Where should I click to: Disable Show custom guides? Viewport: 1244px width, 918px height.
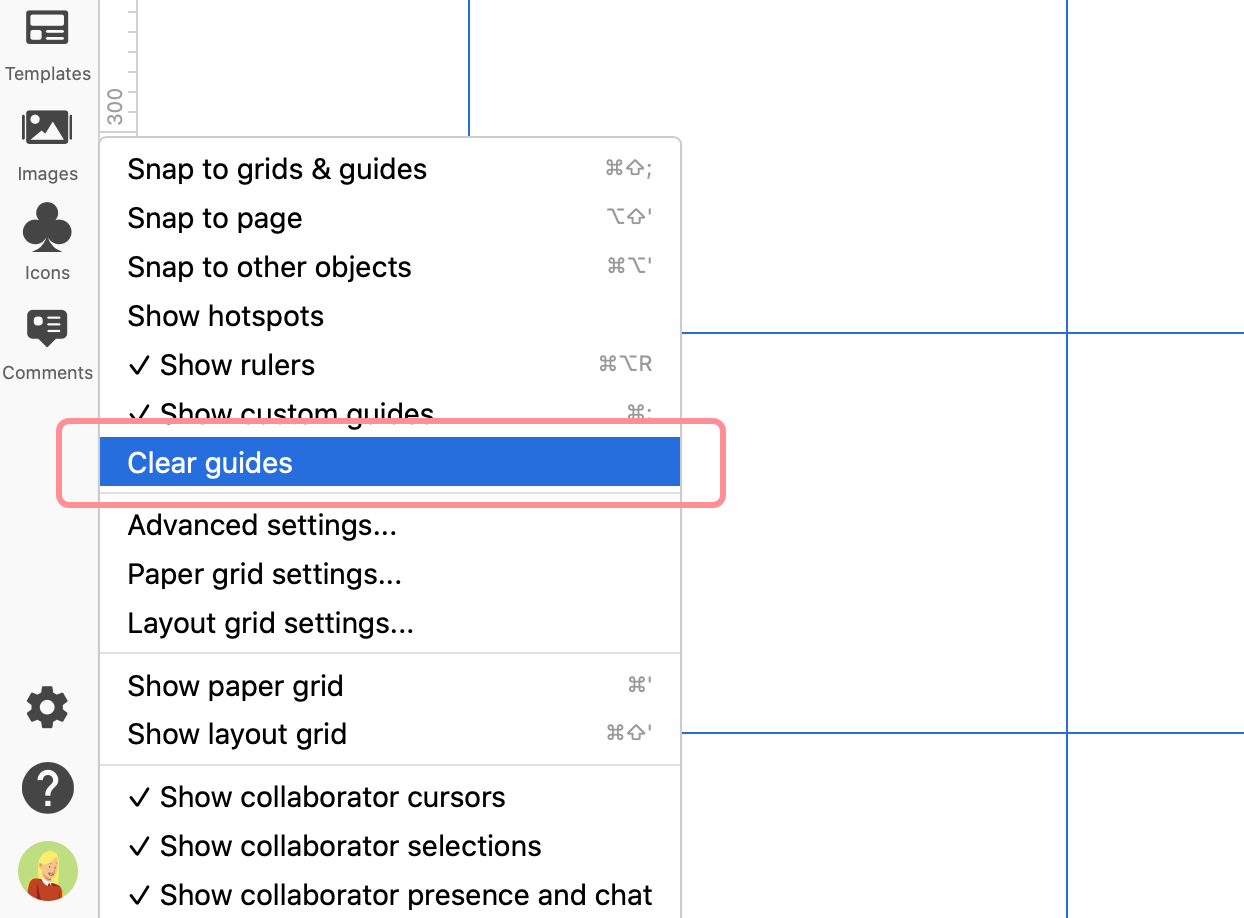pos(280,413)
